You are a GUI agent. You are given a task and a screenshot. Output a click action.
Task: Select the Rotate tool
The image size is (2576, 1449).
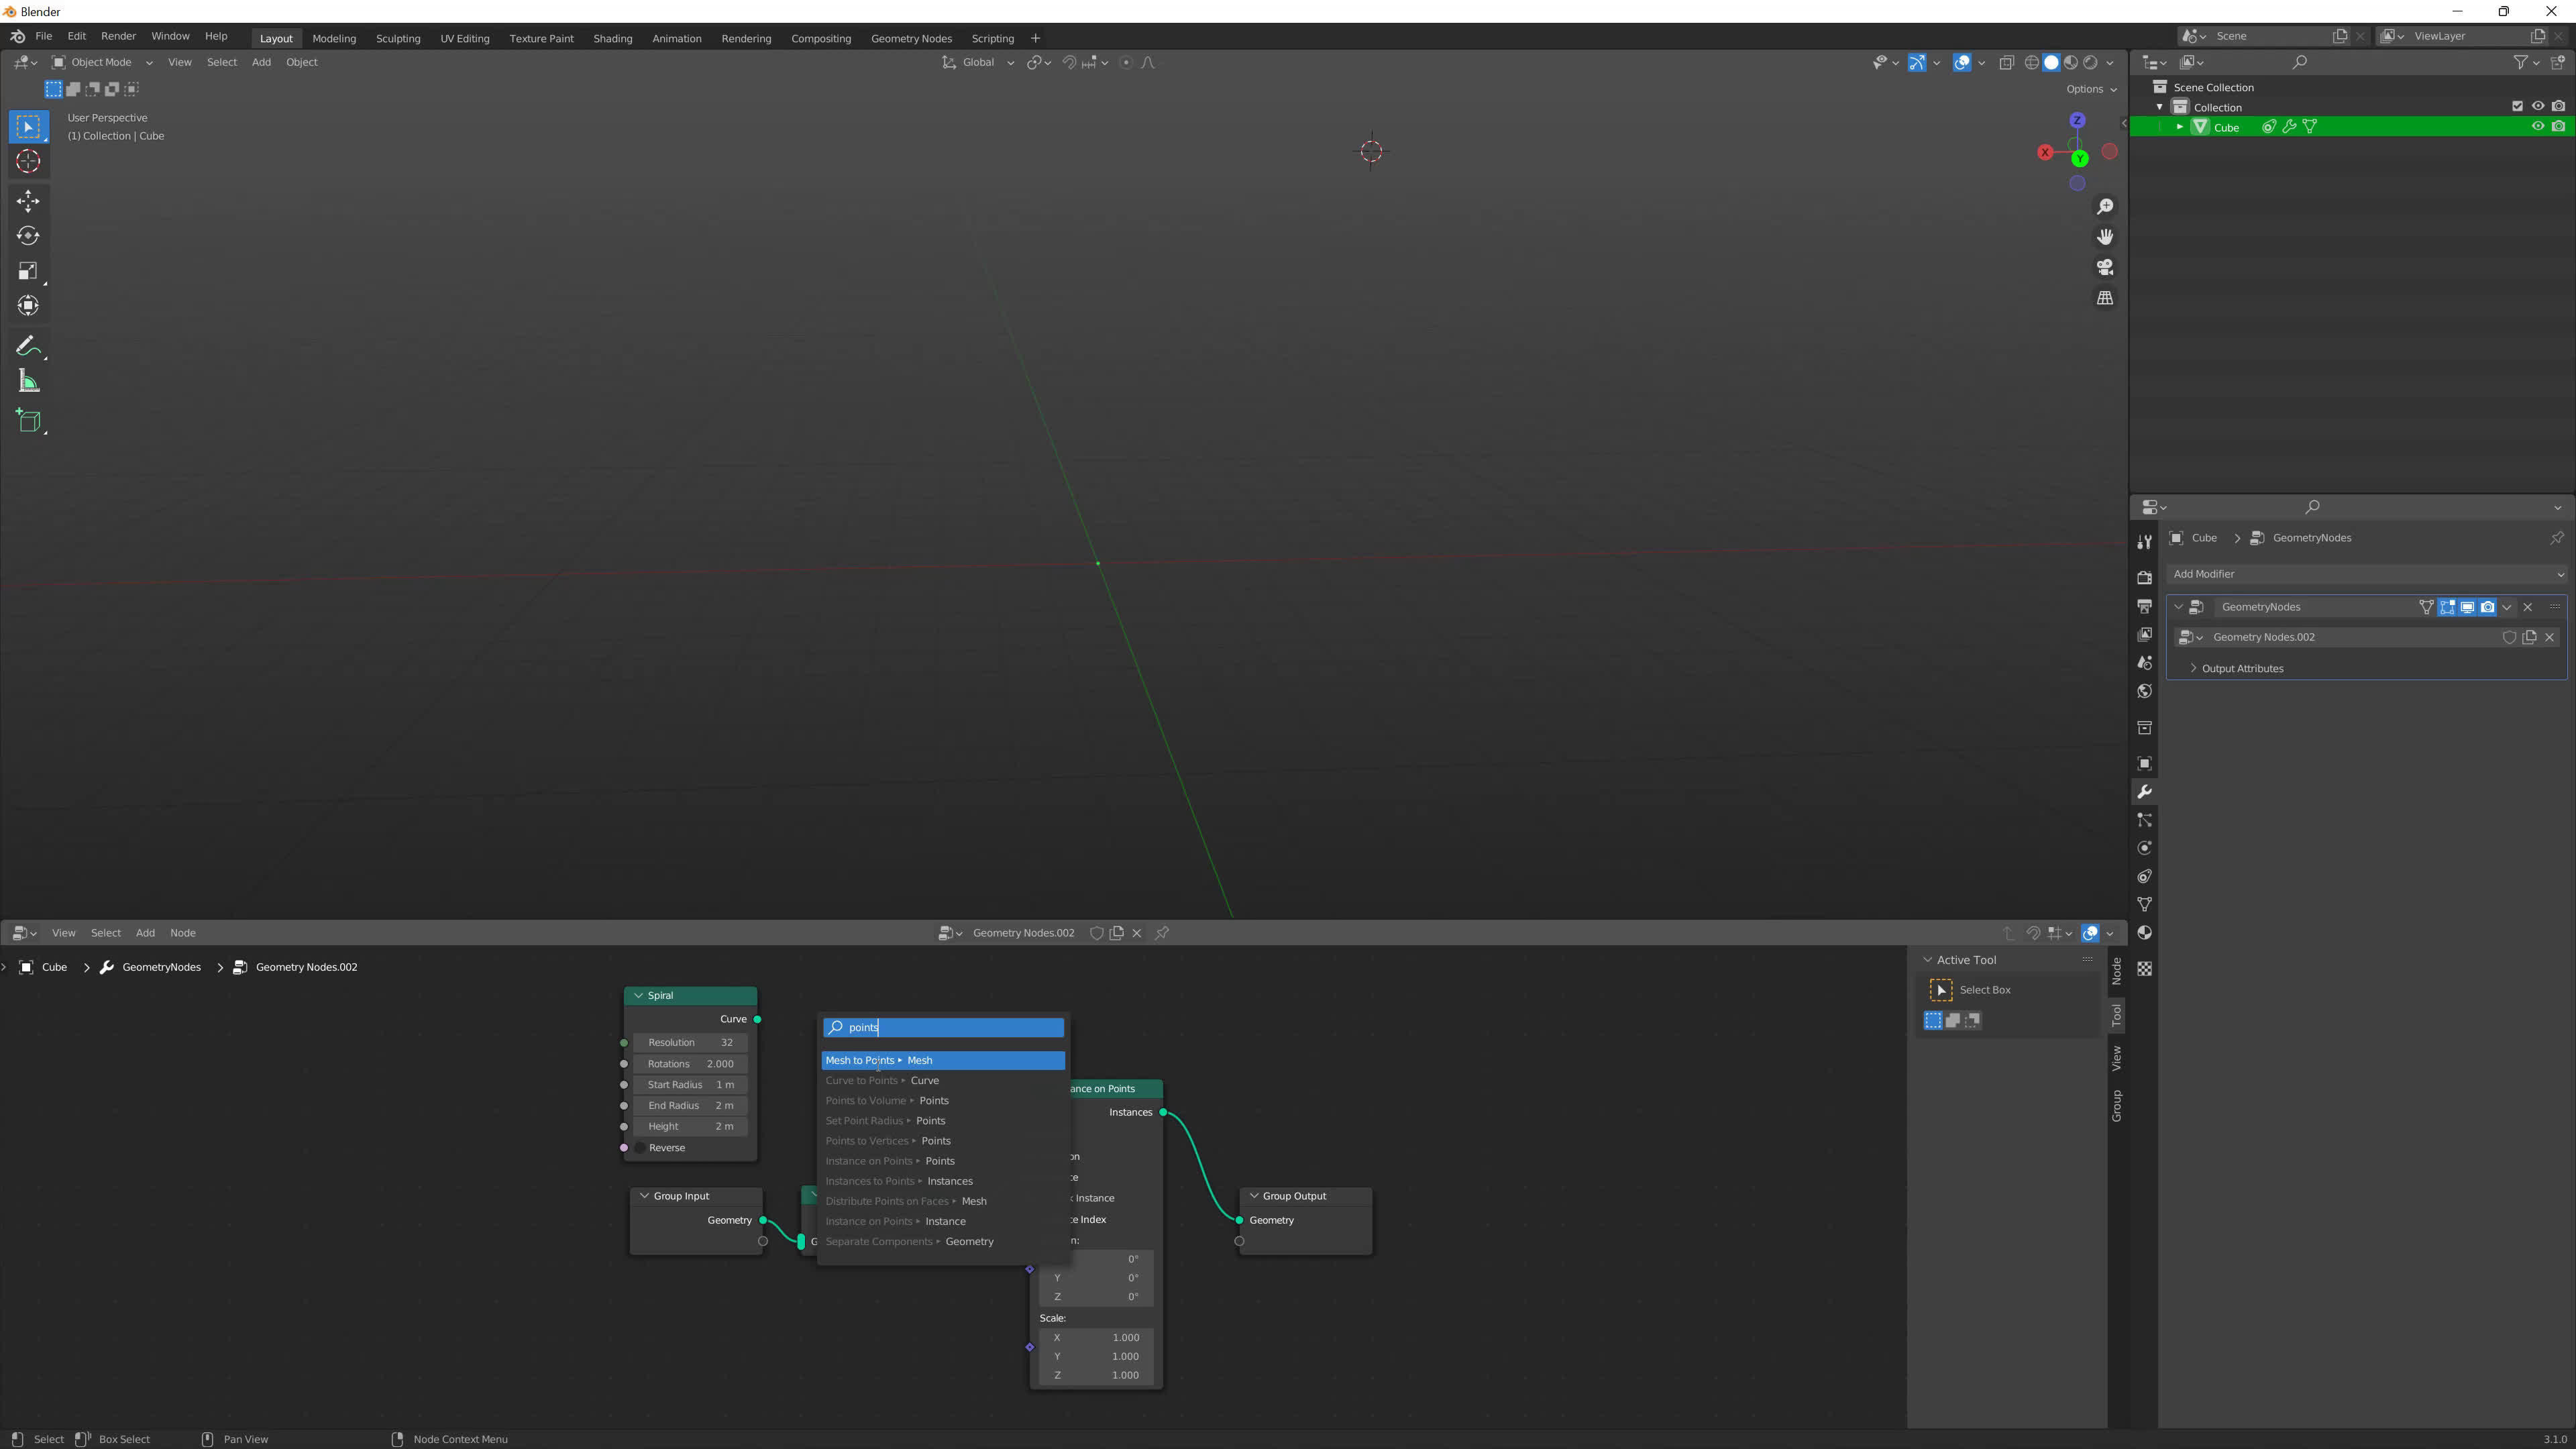click(28, 236)
